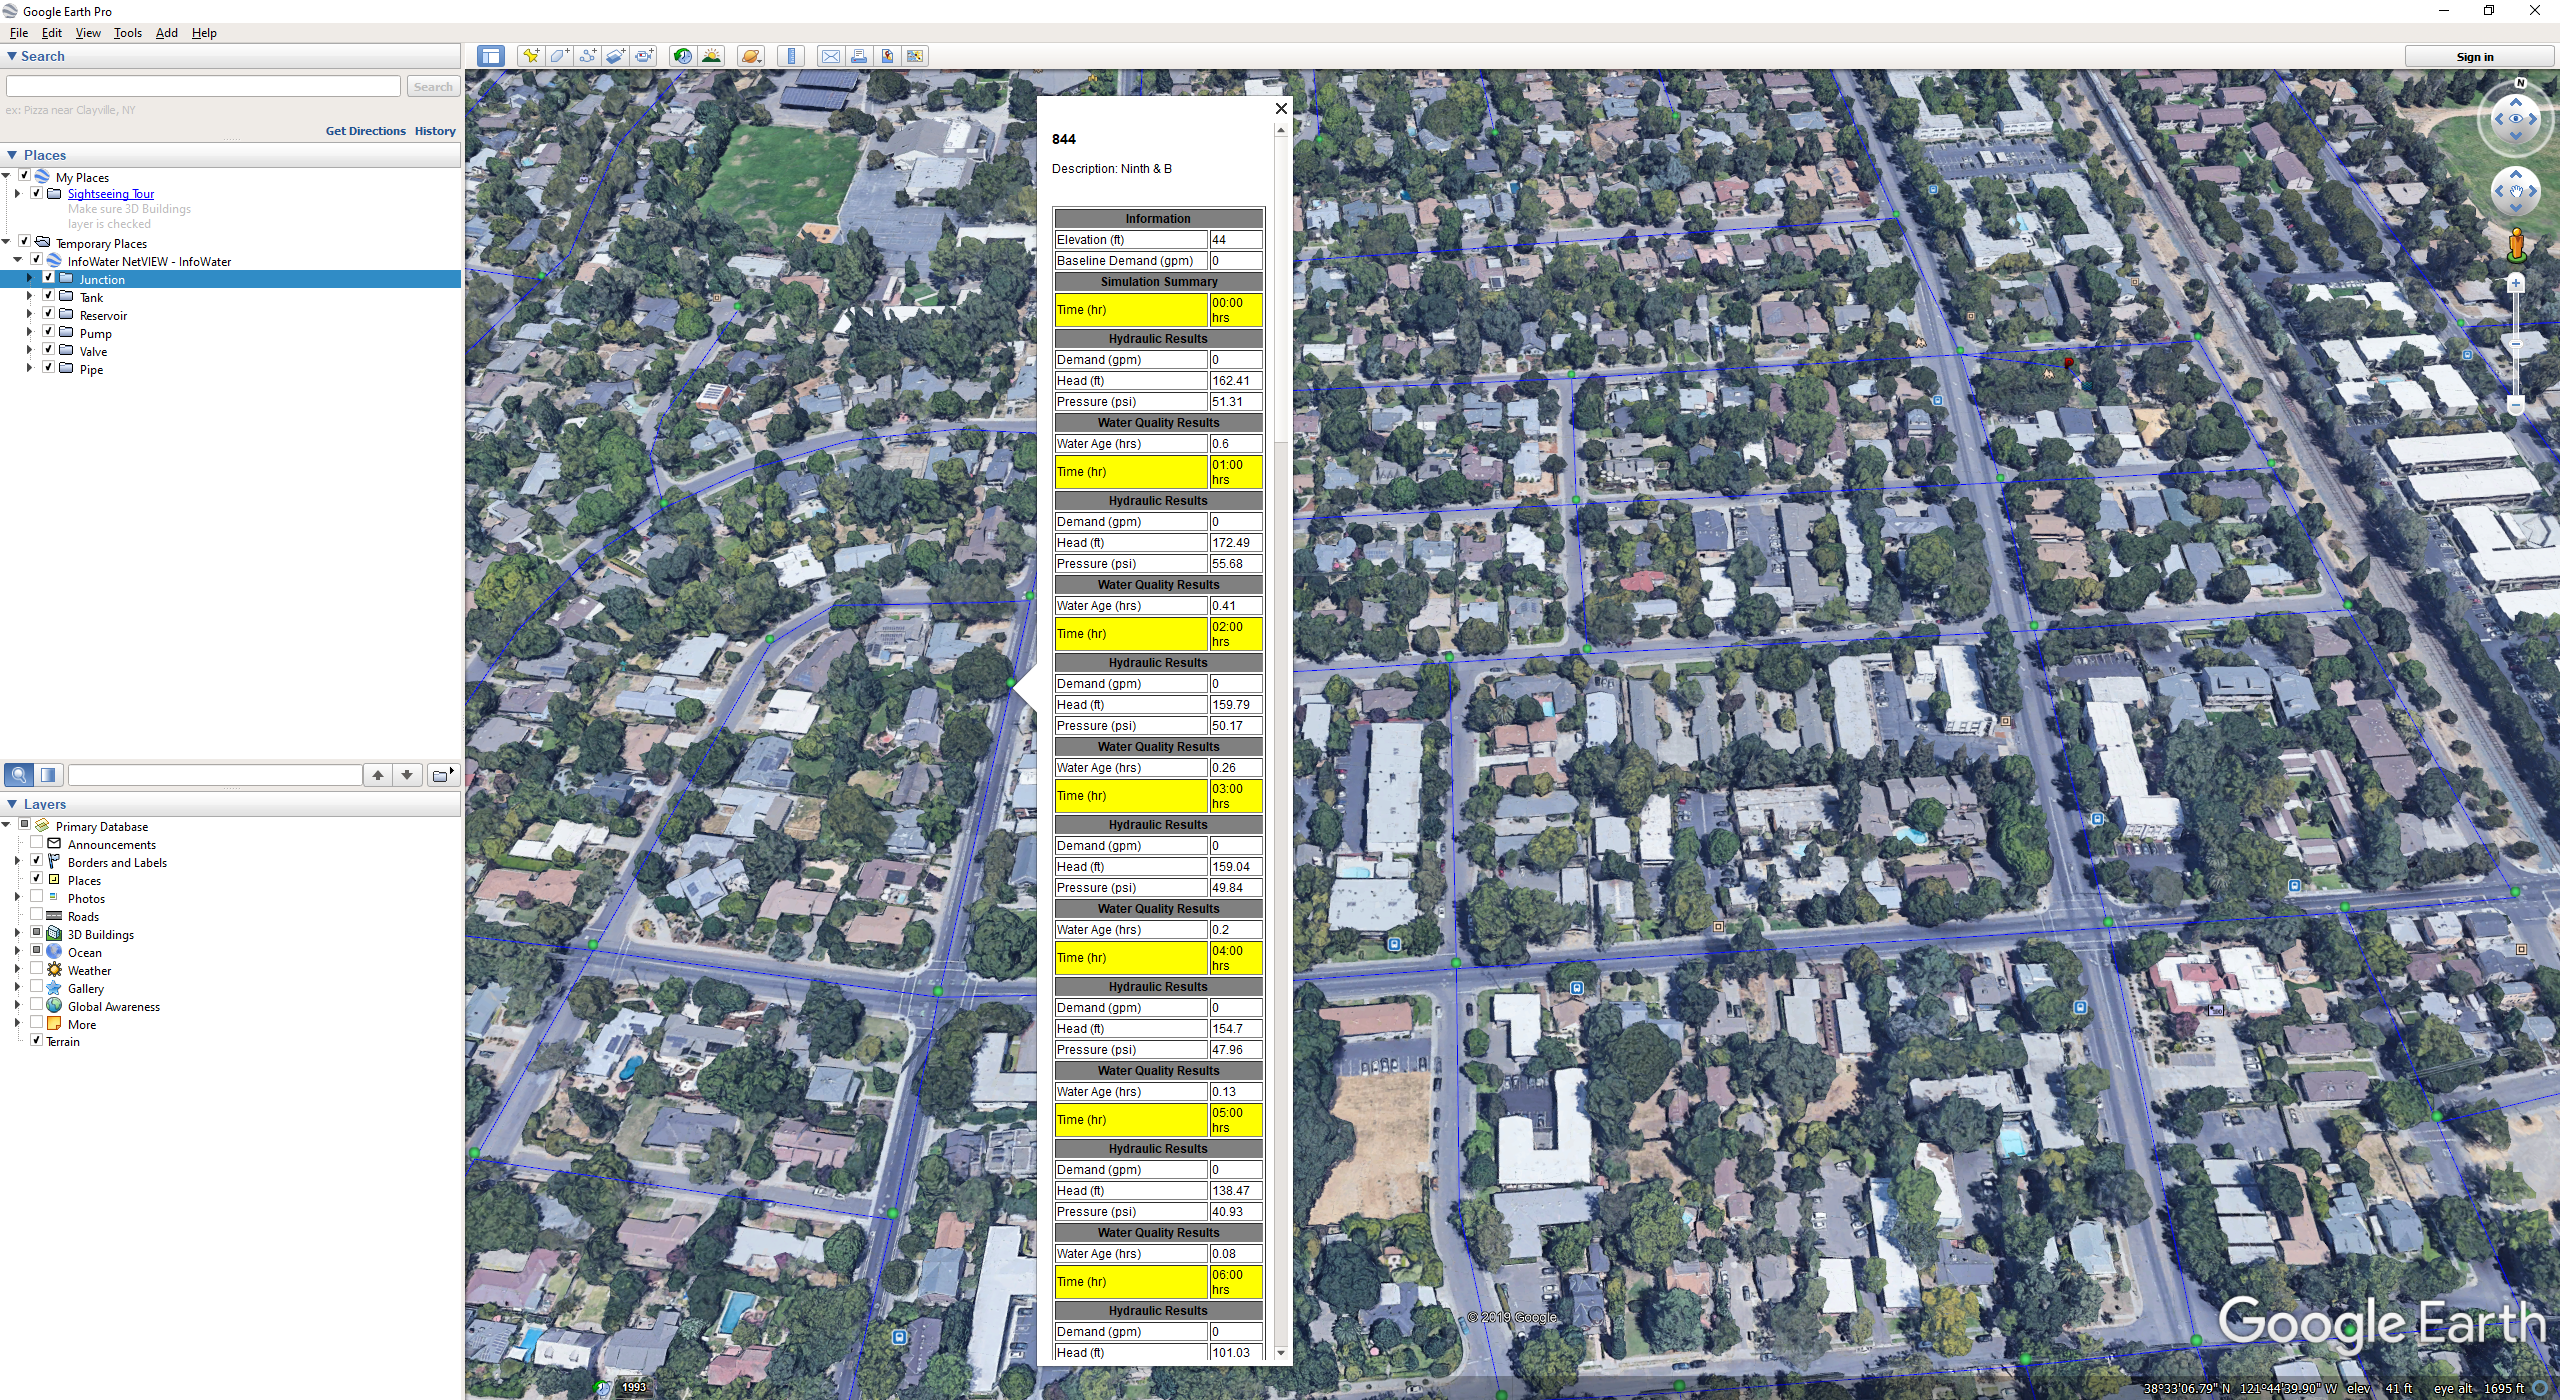Click the zoom slider on the map

pos(2516,344)
